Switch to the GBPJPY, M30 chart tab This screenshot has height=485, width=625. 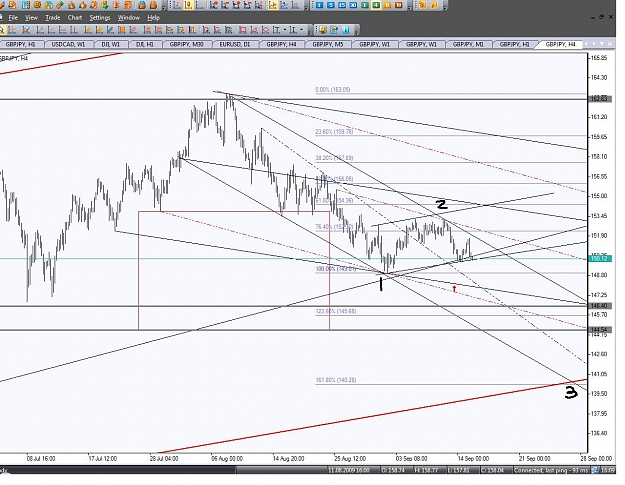point(187,44)
